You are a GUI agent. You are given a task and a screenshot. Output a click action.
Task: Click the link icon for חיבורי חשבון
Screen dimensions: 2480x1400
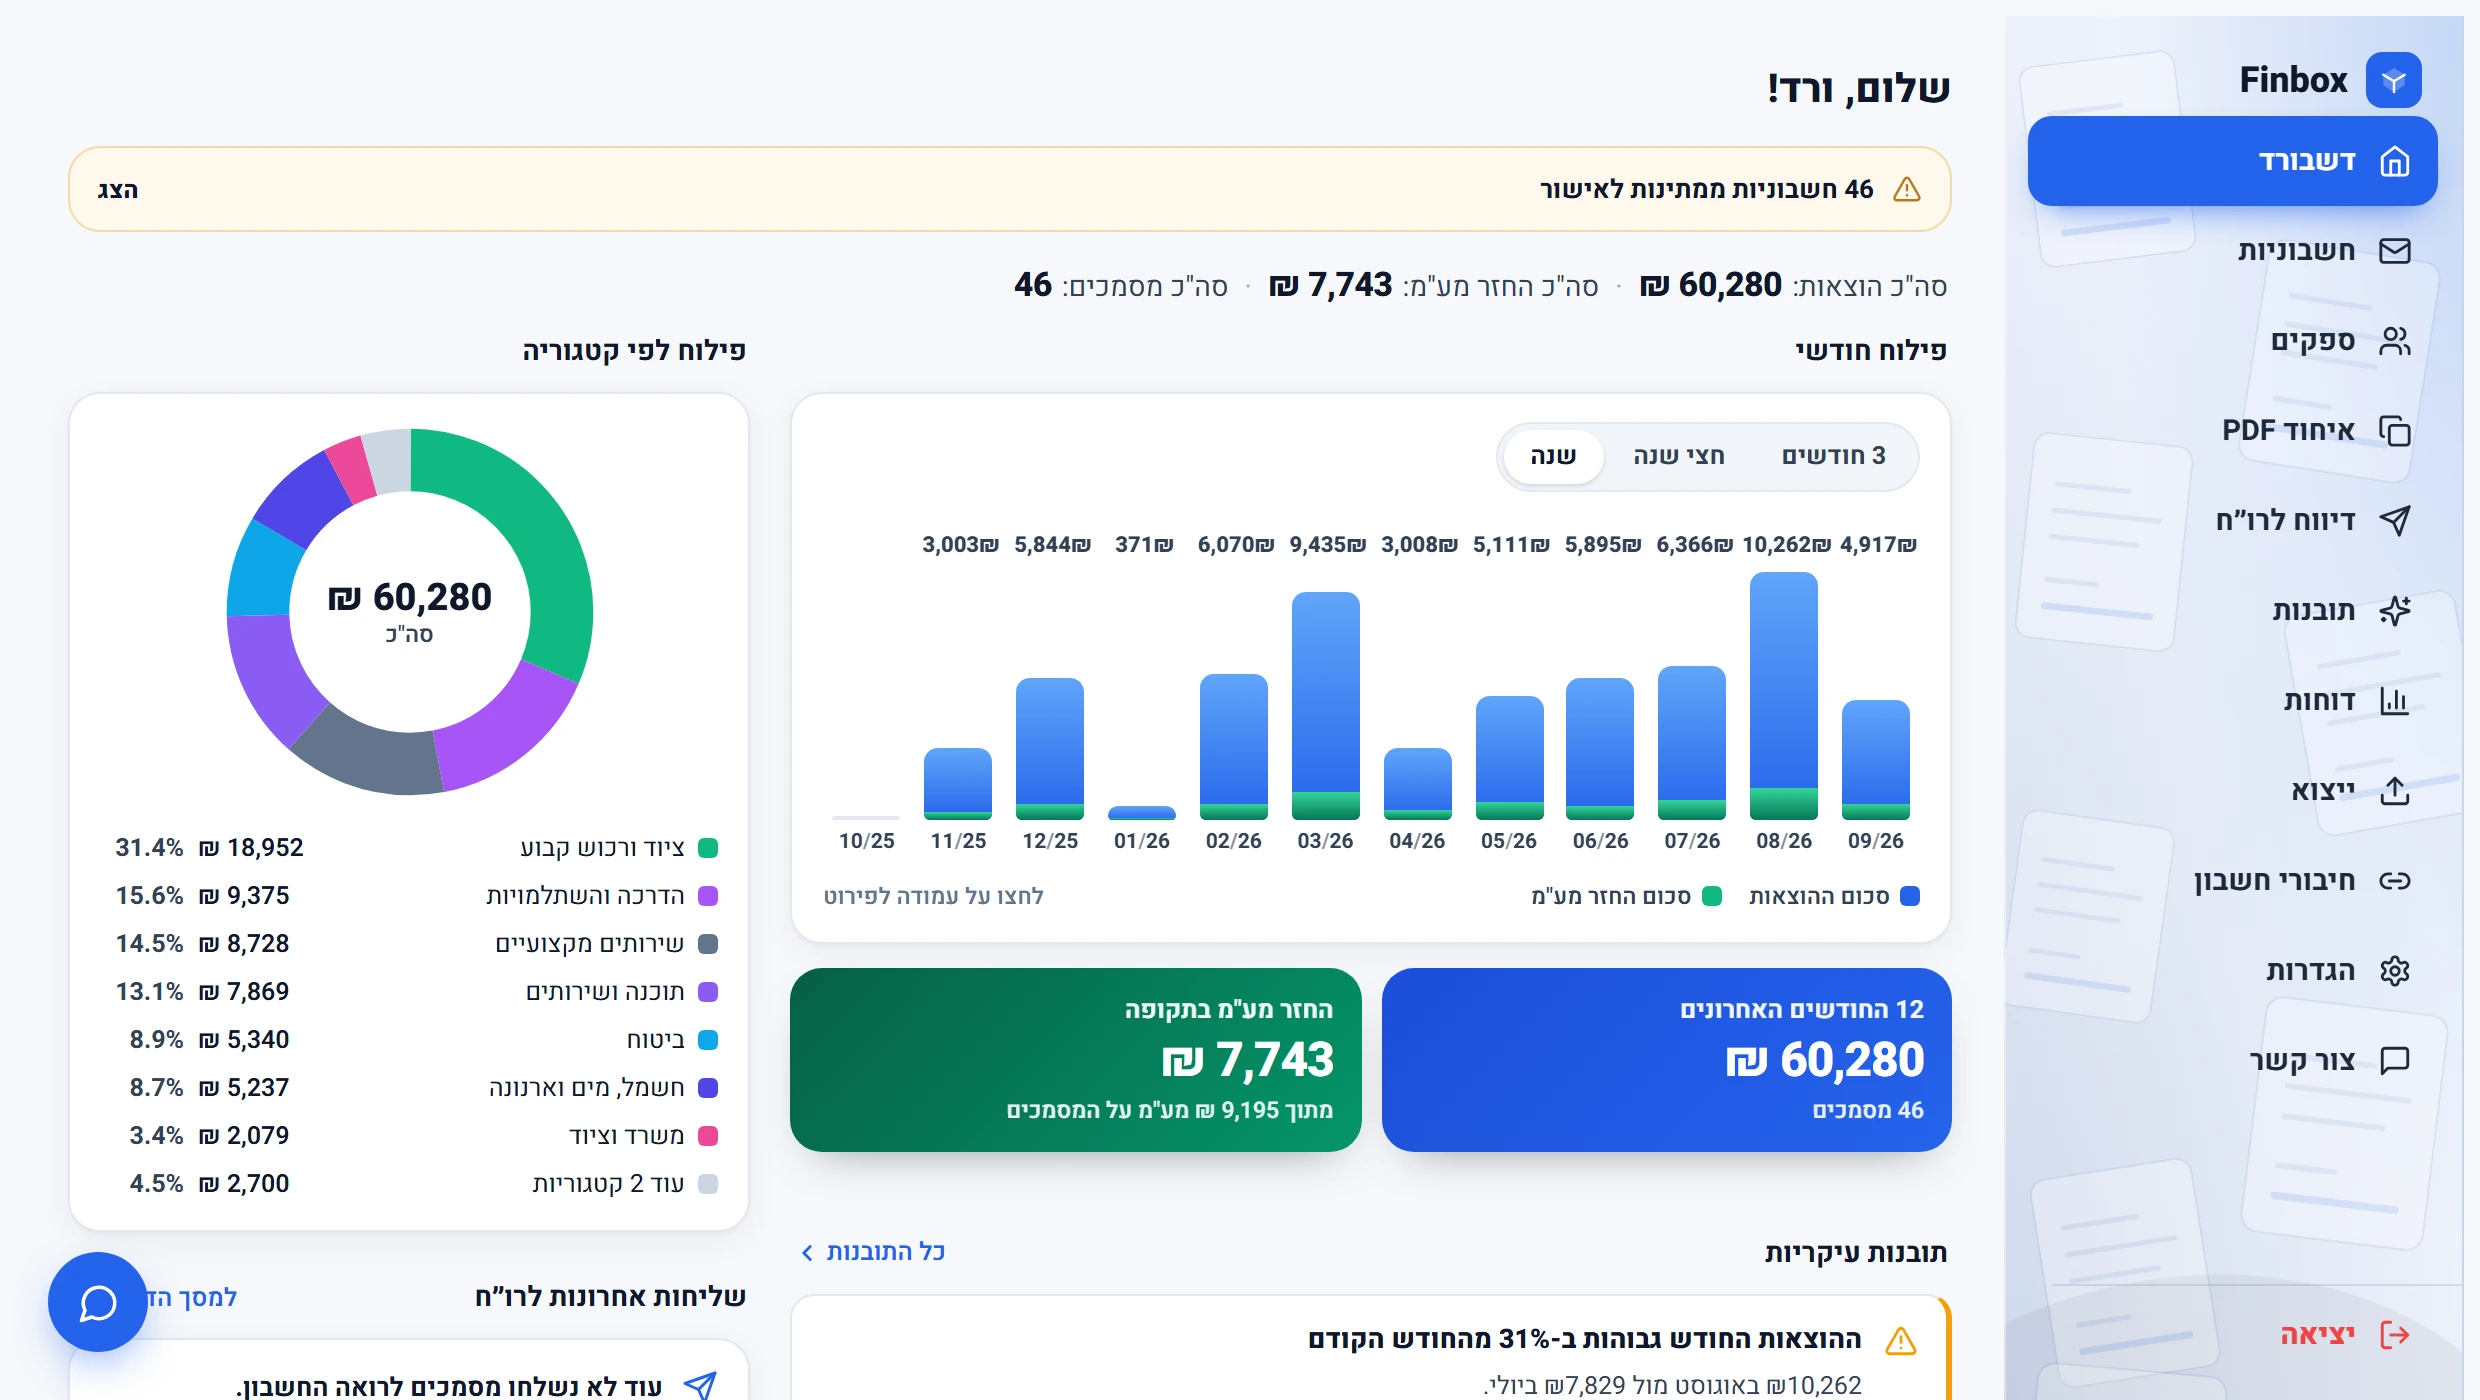point(2394,881)
